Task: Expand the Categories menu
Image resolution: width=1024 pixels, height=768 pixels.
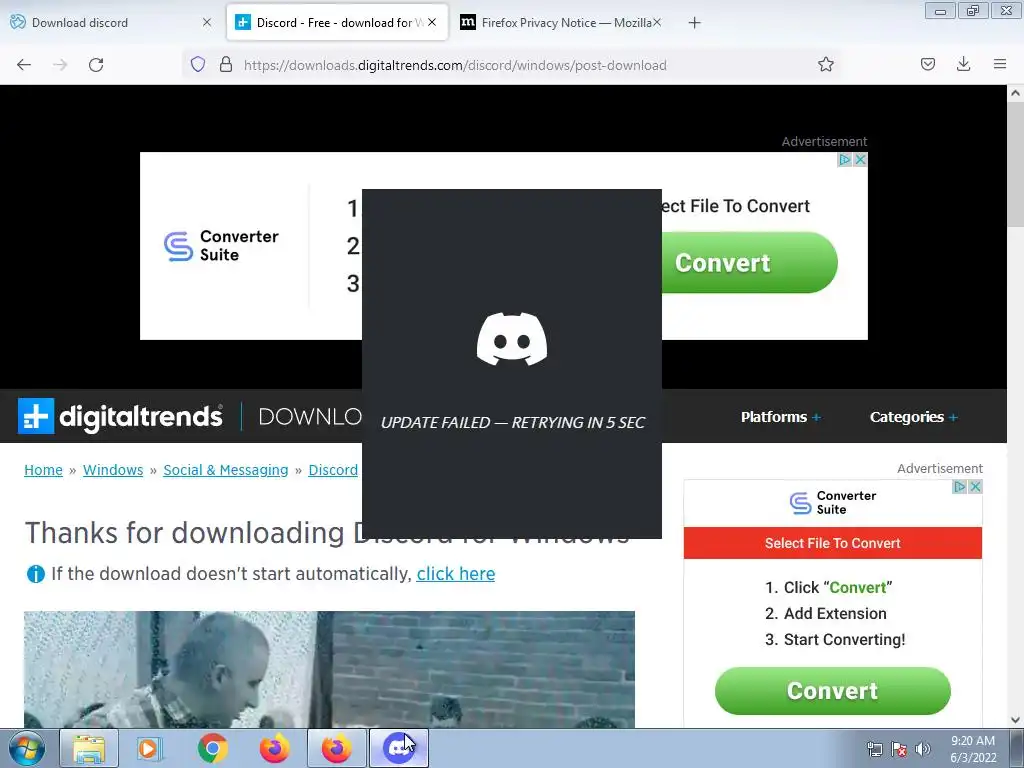Action: [x=913, y=417]
